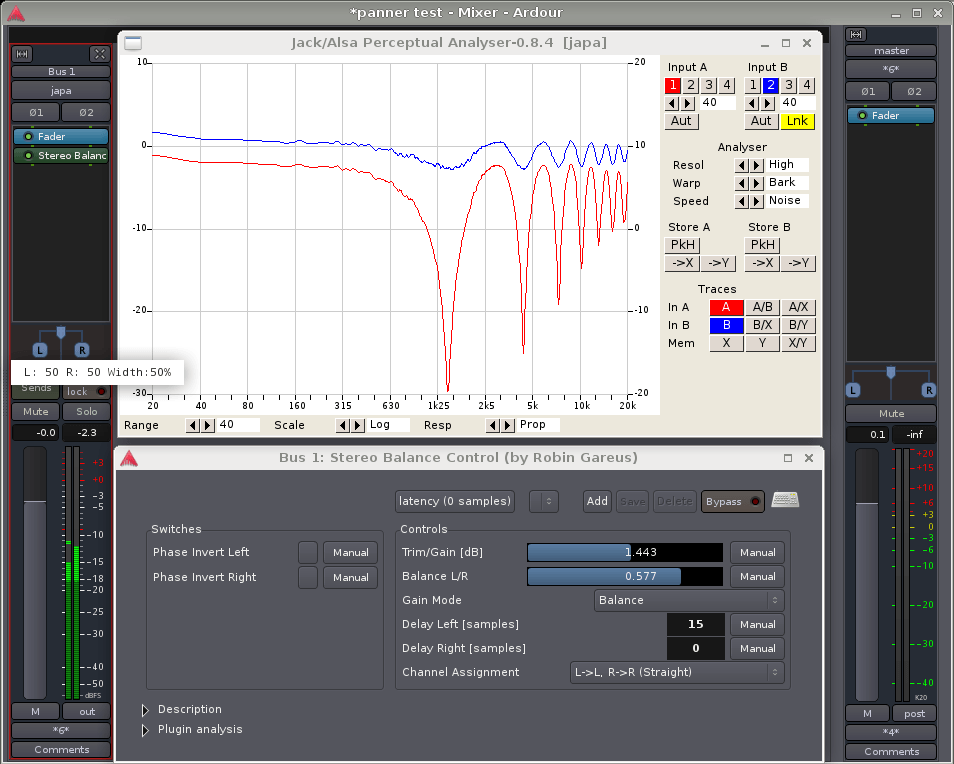The width and height of the screenshot is (954, 764).
Task: Toggle Phase Invert Left switch
Action: [x=308, y=552]
